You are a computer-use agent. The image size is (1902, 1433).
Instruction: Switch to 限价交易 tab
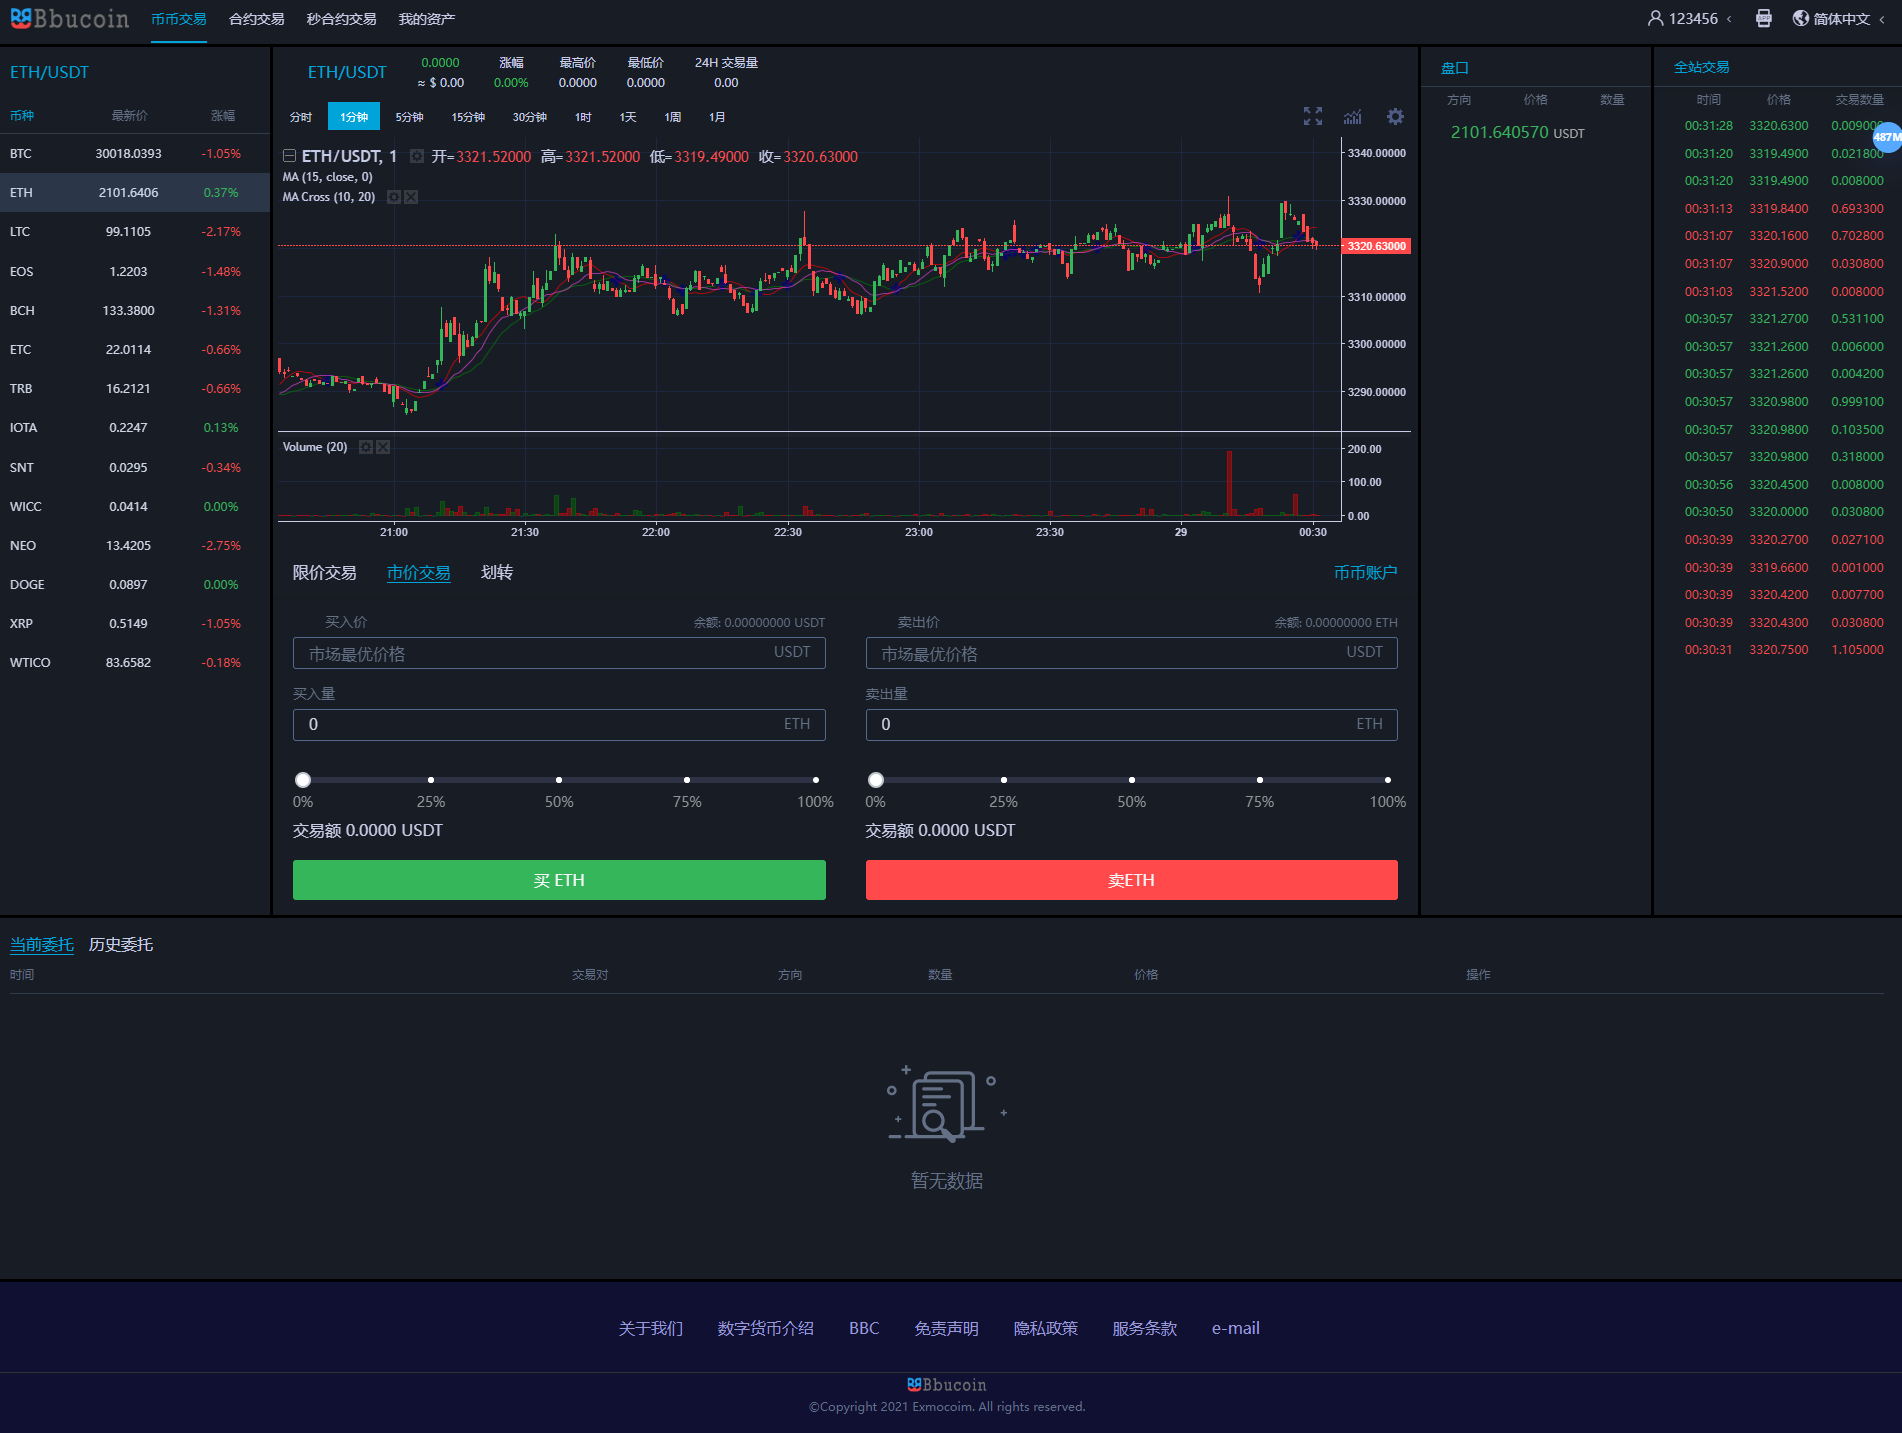(x=324, y=573)
